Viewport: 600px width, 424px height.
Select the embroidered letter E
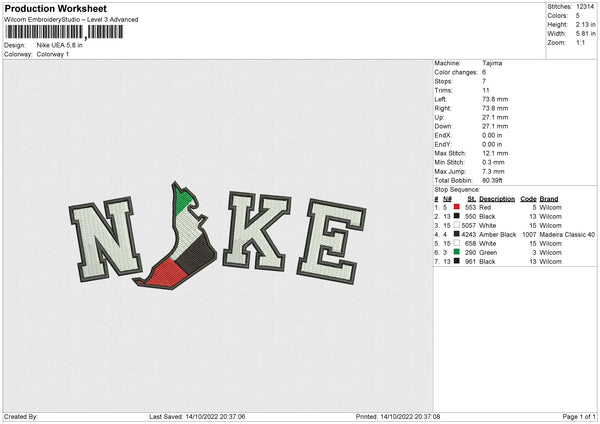[331, 242]
